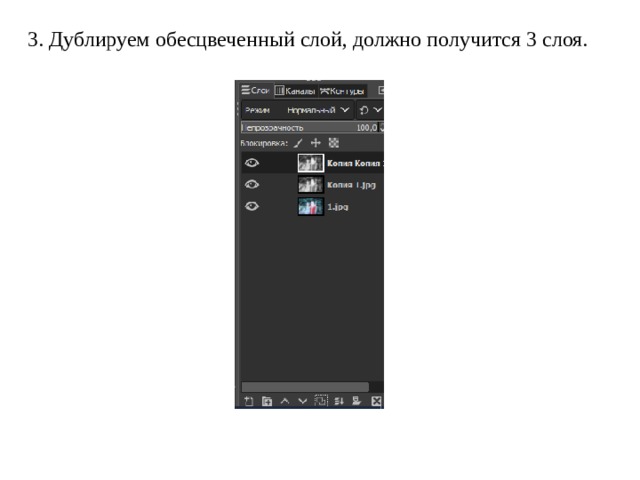Image resolution: width=640 pixels, height=480 pixels.
Task: Merge down the selected layer
Action: click(x=339, y=401)
